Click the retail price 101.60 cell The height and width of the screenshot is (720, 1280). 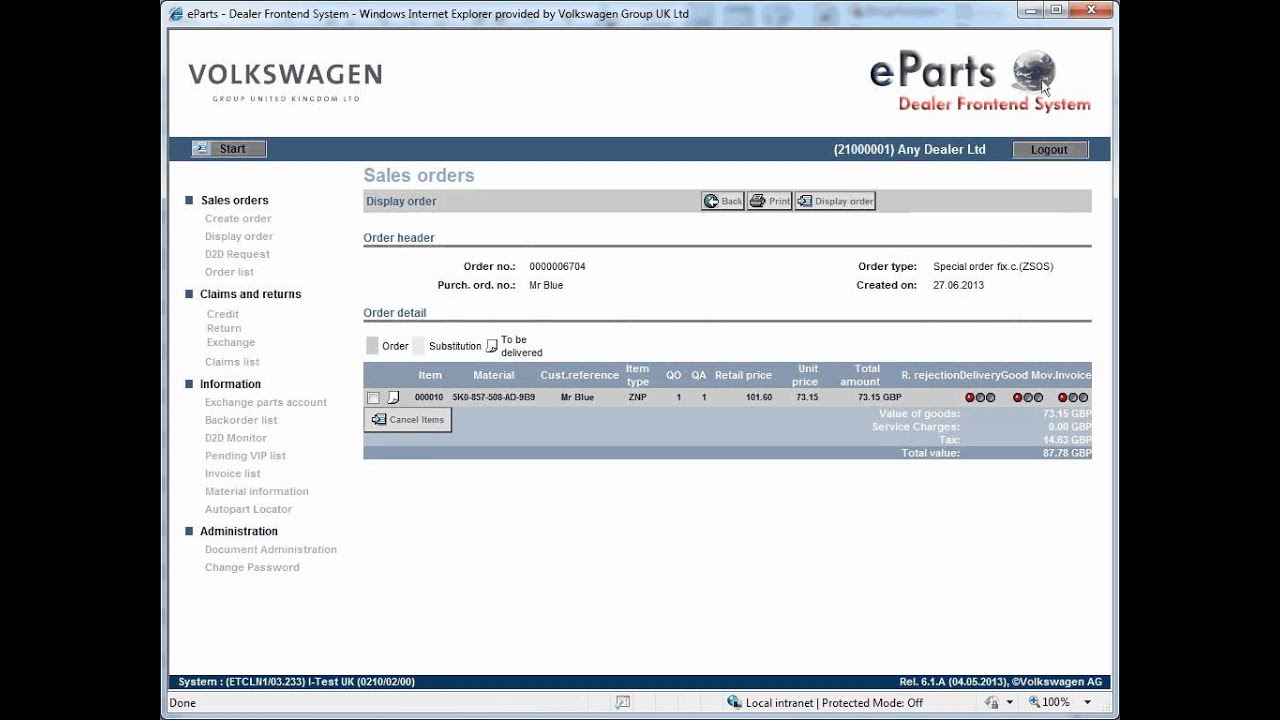759,398
